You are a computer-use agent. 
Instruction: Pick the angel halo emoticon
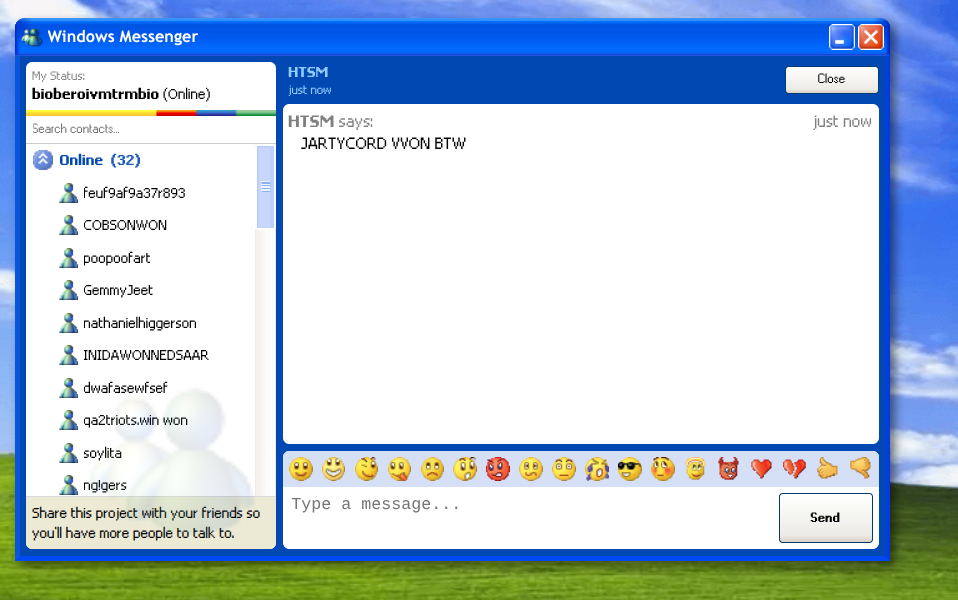point(695,469)
